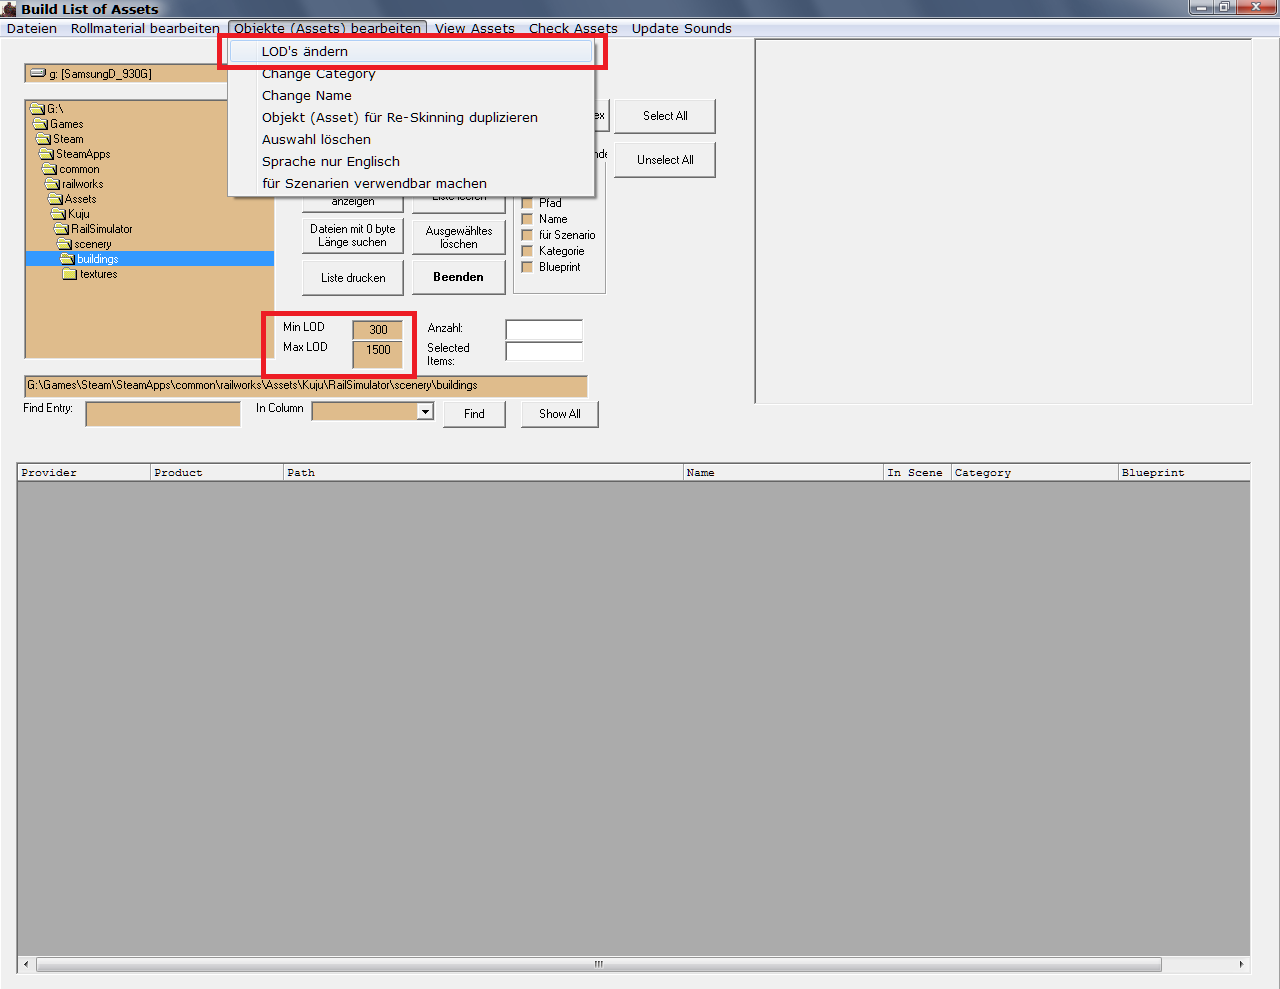Open the In Column dropdown arrow
The height and width of the screenshot is (989, 1280).
[425, 411]
